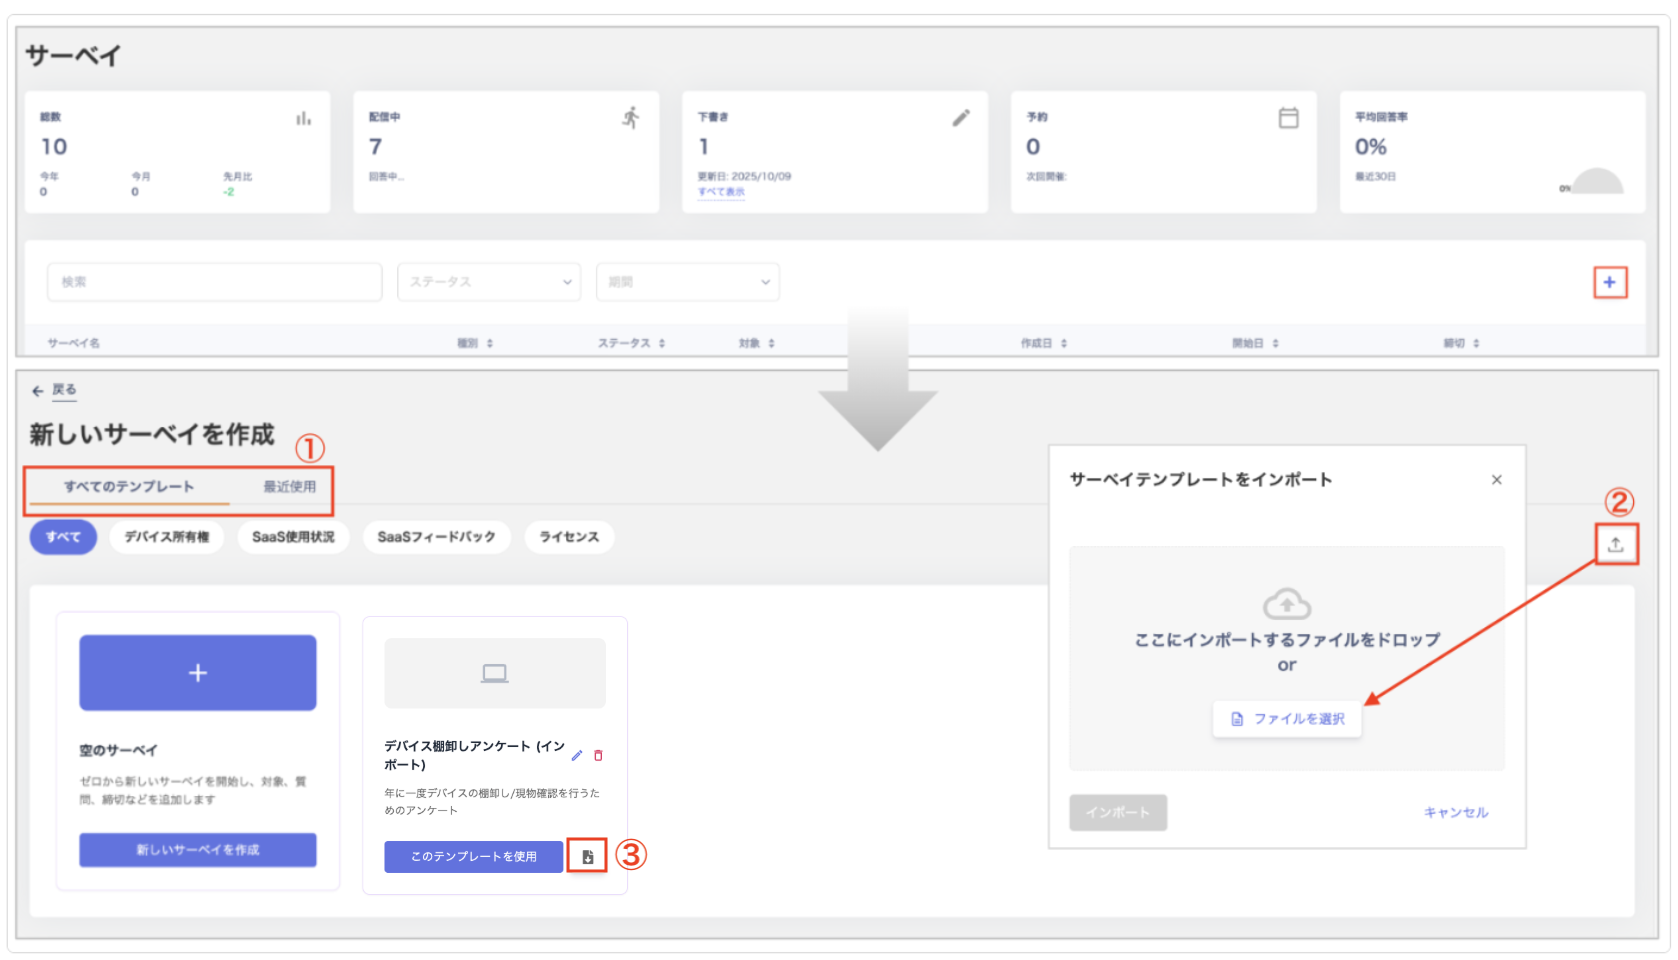Sort by ステータス column header
This screenshot has width=1678, height=960.
(x=631, y=343)
